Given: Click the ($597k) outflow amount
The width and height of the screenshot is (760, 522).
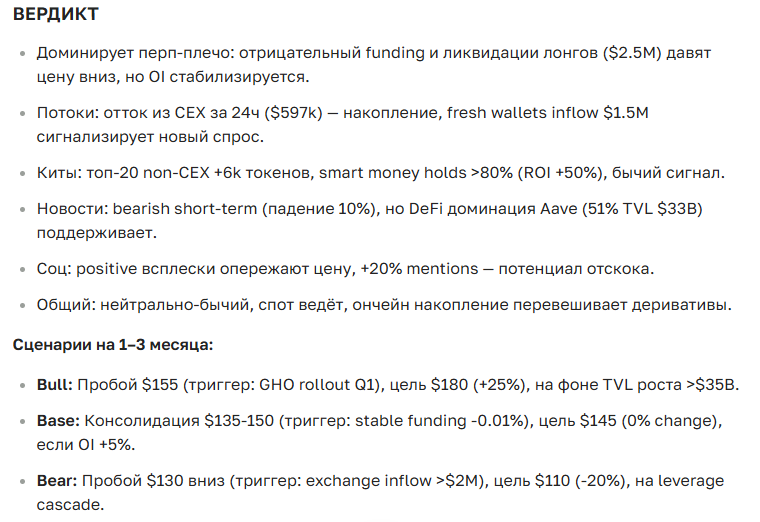Looking at the screenshot, I should click(x=299, y=113).
